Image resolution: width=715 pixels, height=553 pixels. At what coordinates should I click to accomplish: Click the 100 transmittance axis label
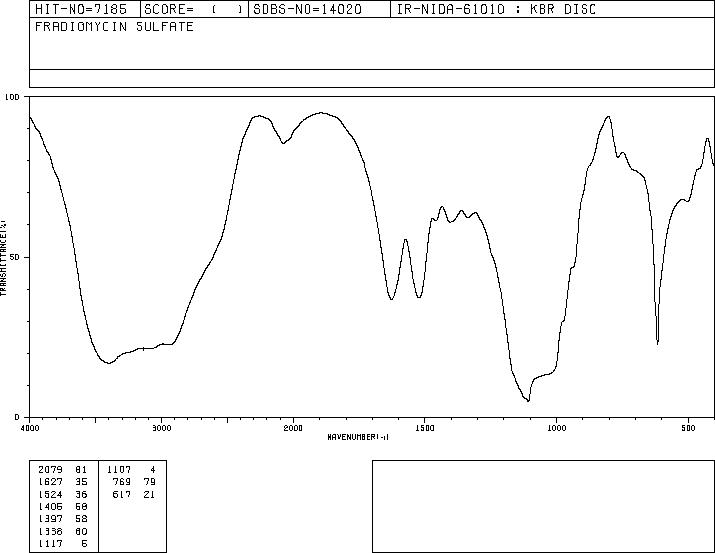pos(12,97)
